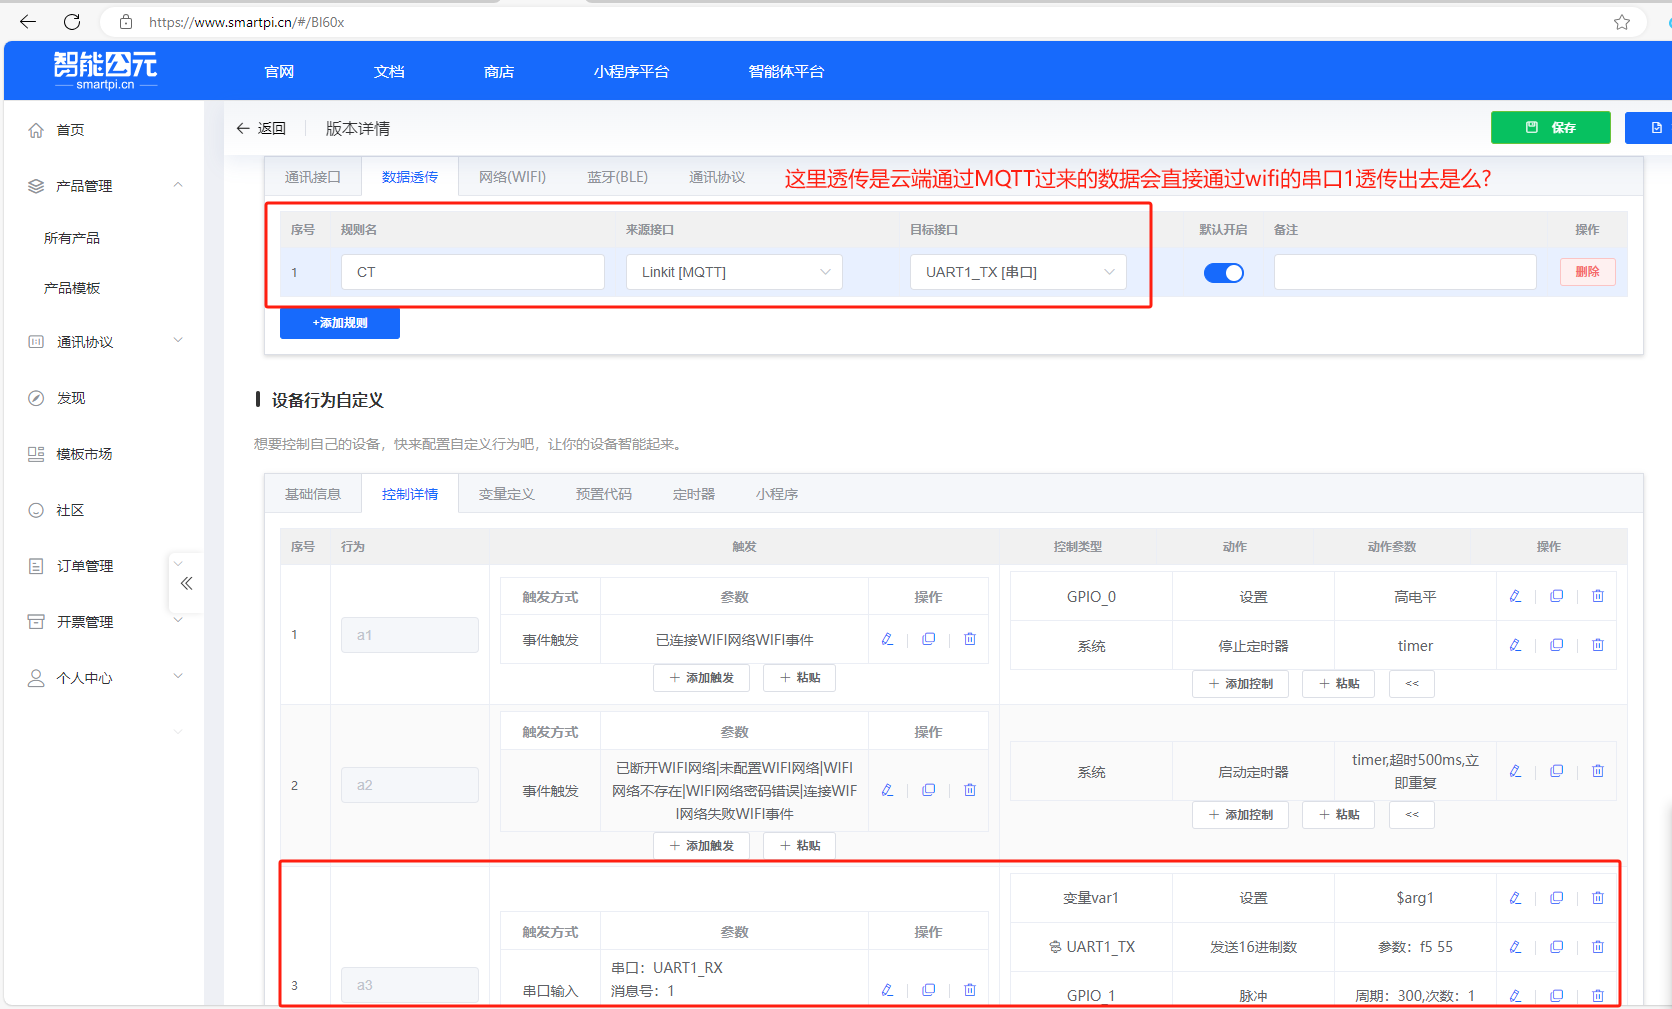1672x1009 pixels.
Task: Click the 备注 remarks input field
Action: 1404,272
